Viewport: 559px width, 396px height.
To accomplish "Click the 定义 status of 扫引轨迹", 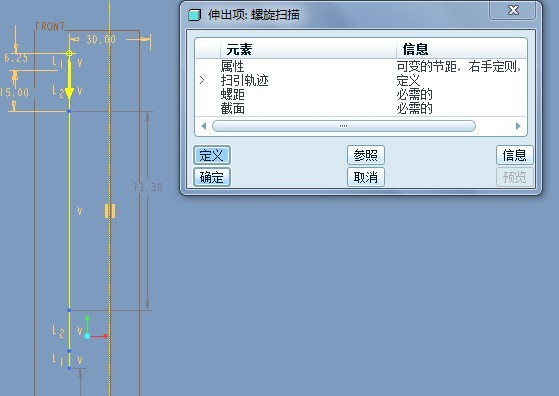I will (409, 80).
